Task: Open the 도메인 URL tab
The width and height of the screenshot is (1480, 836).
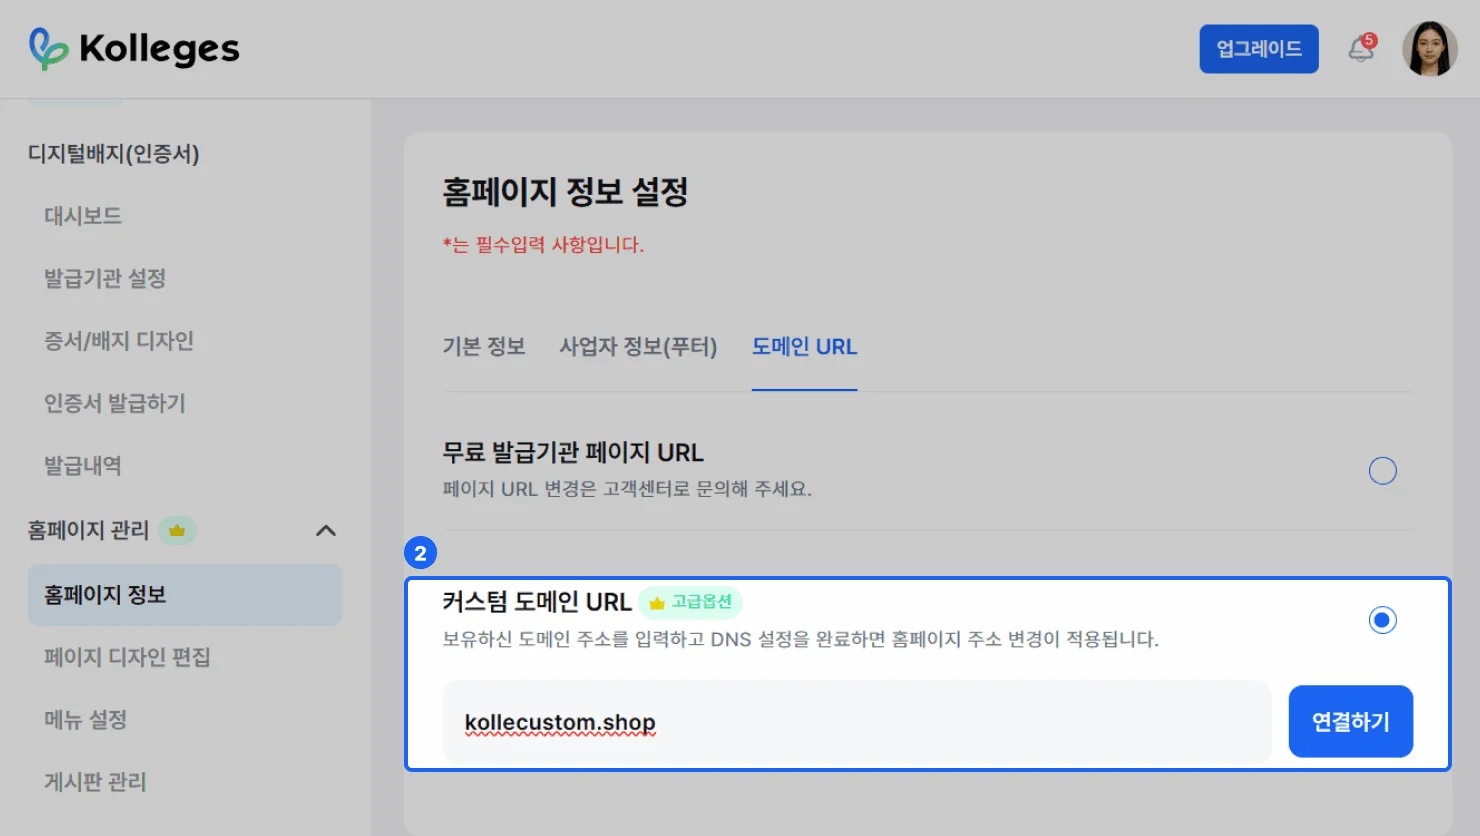Action: click(x=804, y=347)
